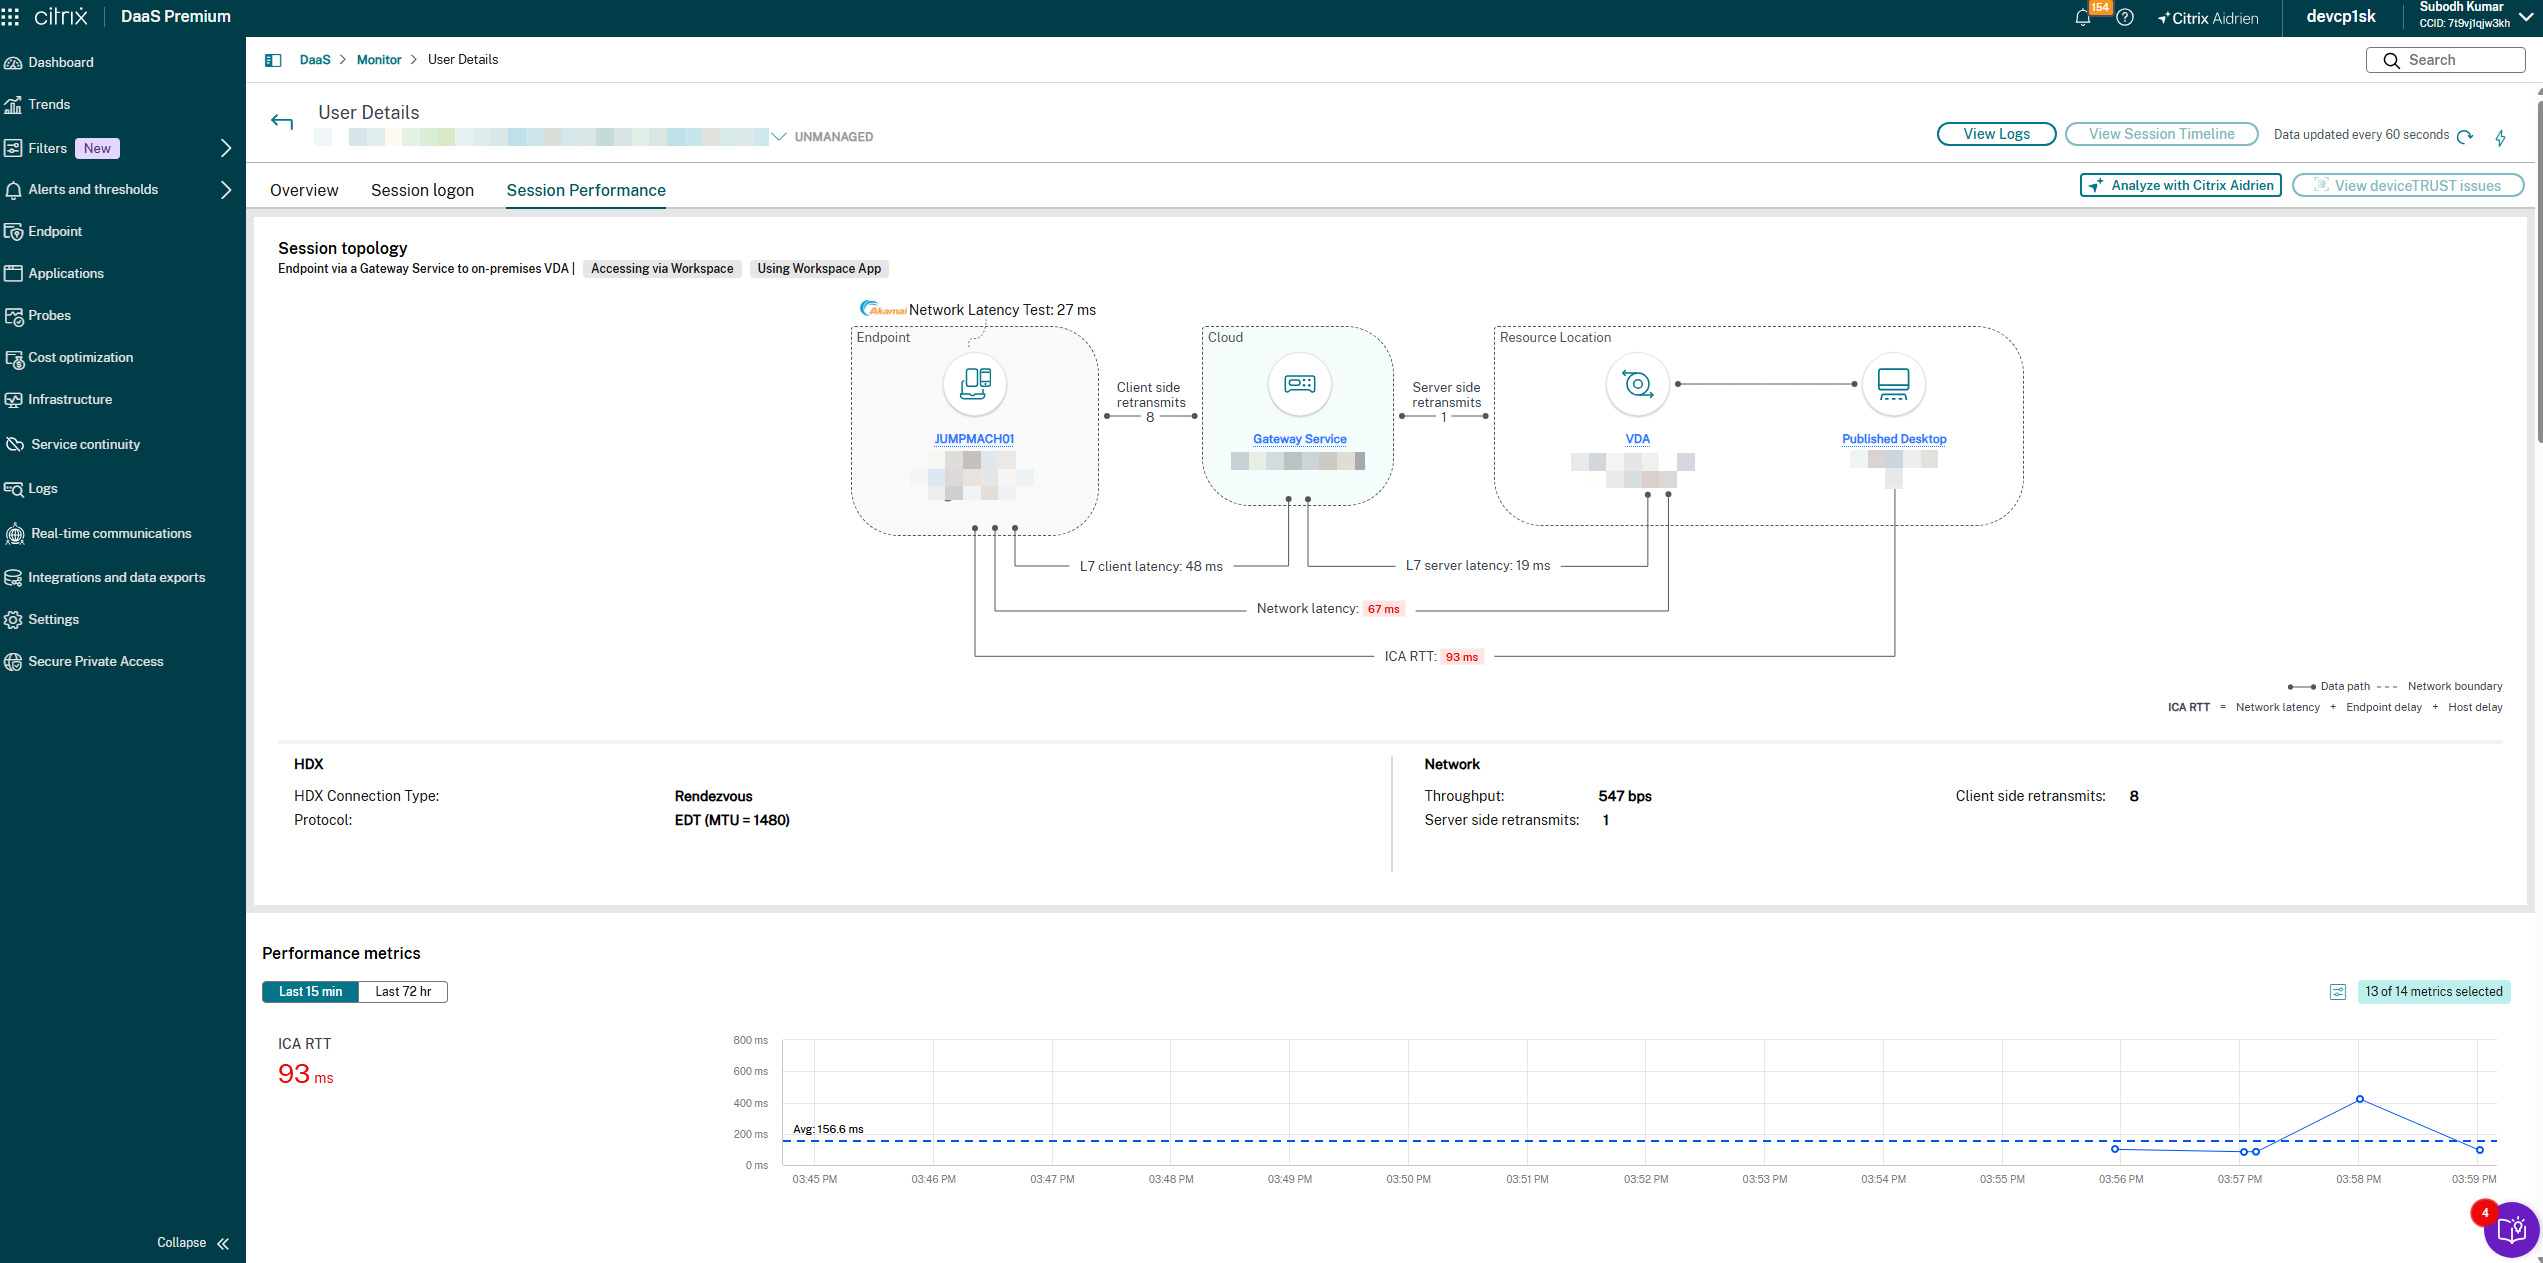Viewport: 2543px width, 1263px height.
Task: Click the Monitor breadcrumb link
Action: (x=379, y=60)
